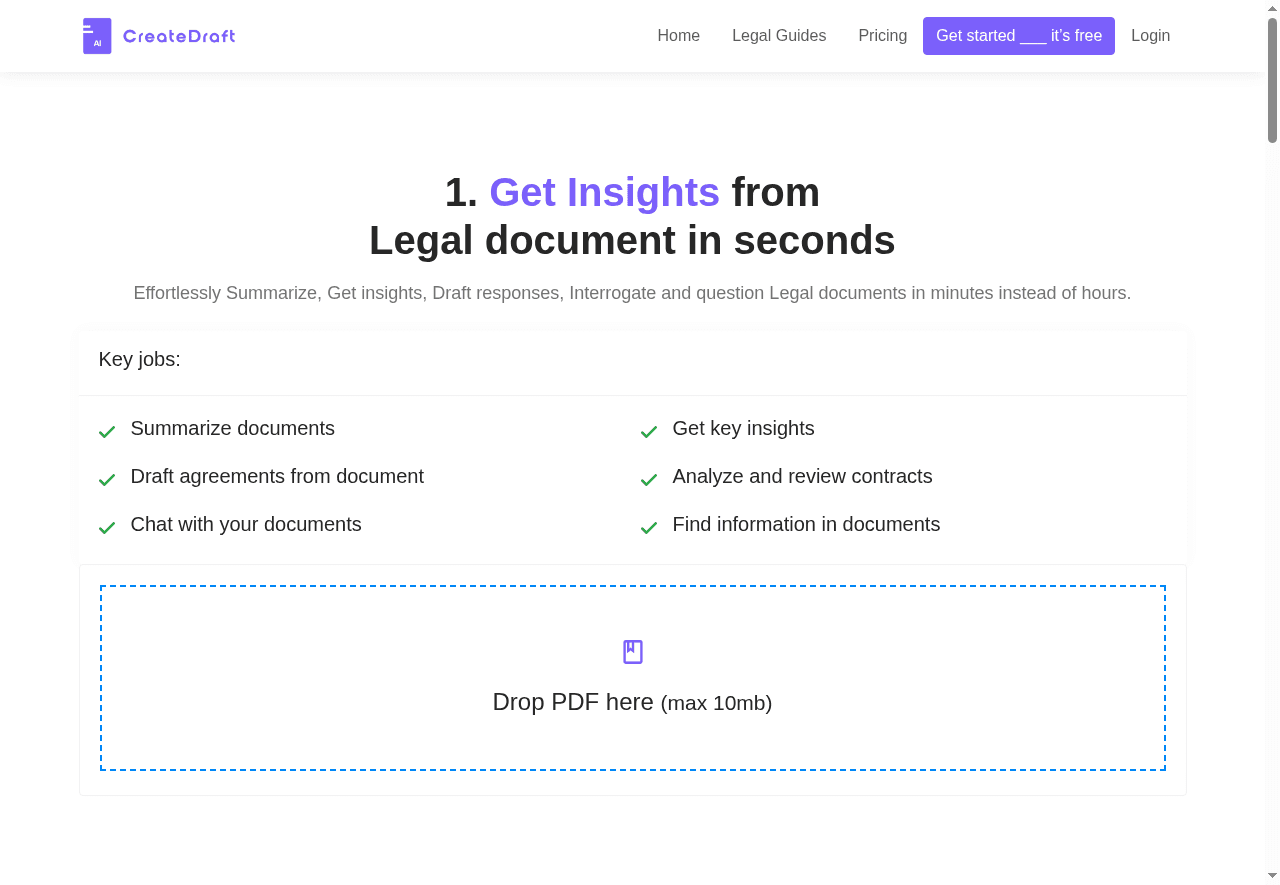Click checkmark beside Get key insights
The image size is (1280, 885).
pyautogui.click(x=649, y=432)
